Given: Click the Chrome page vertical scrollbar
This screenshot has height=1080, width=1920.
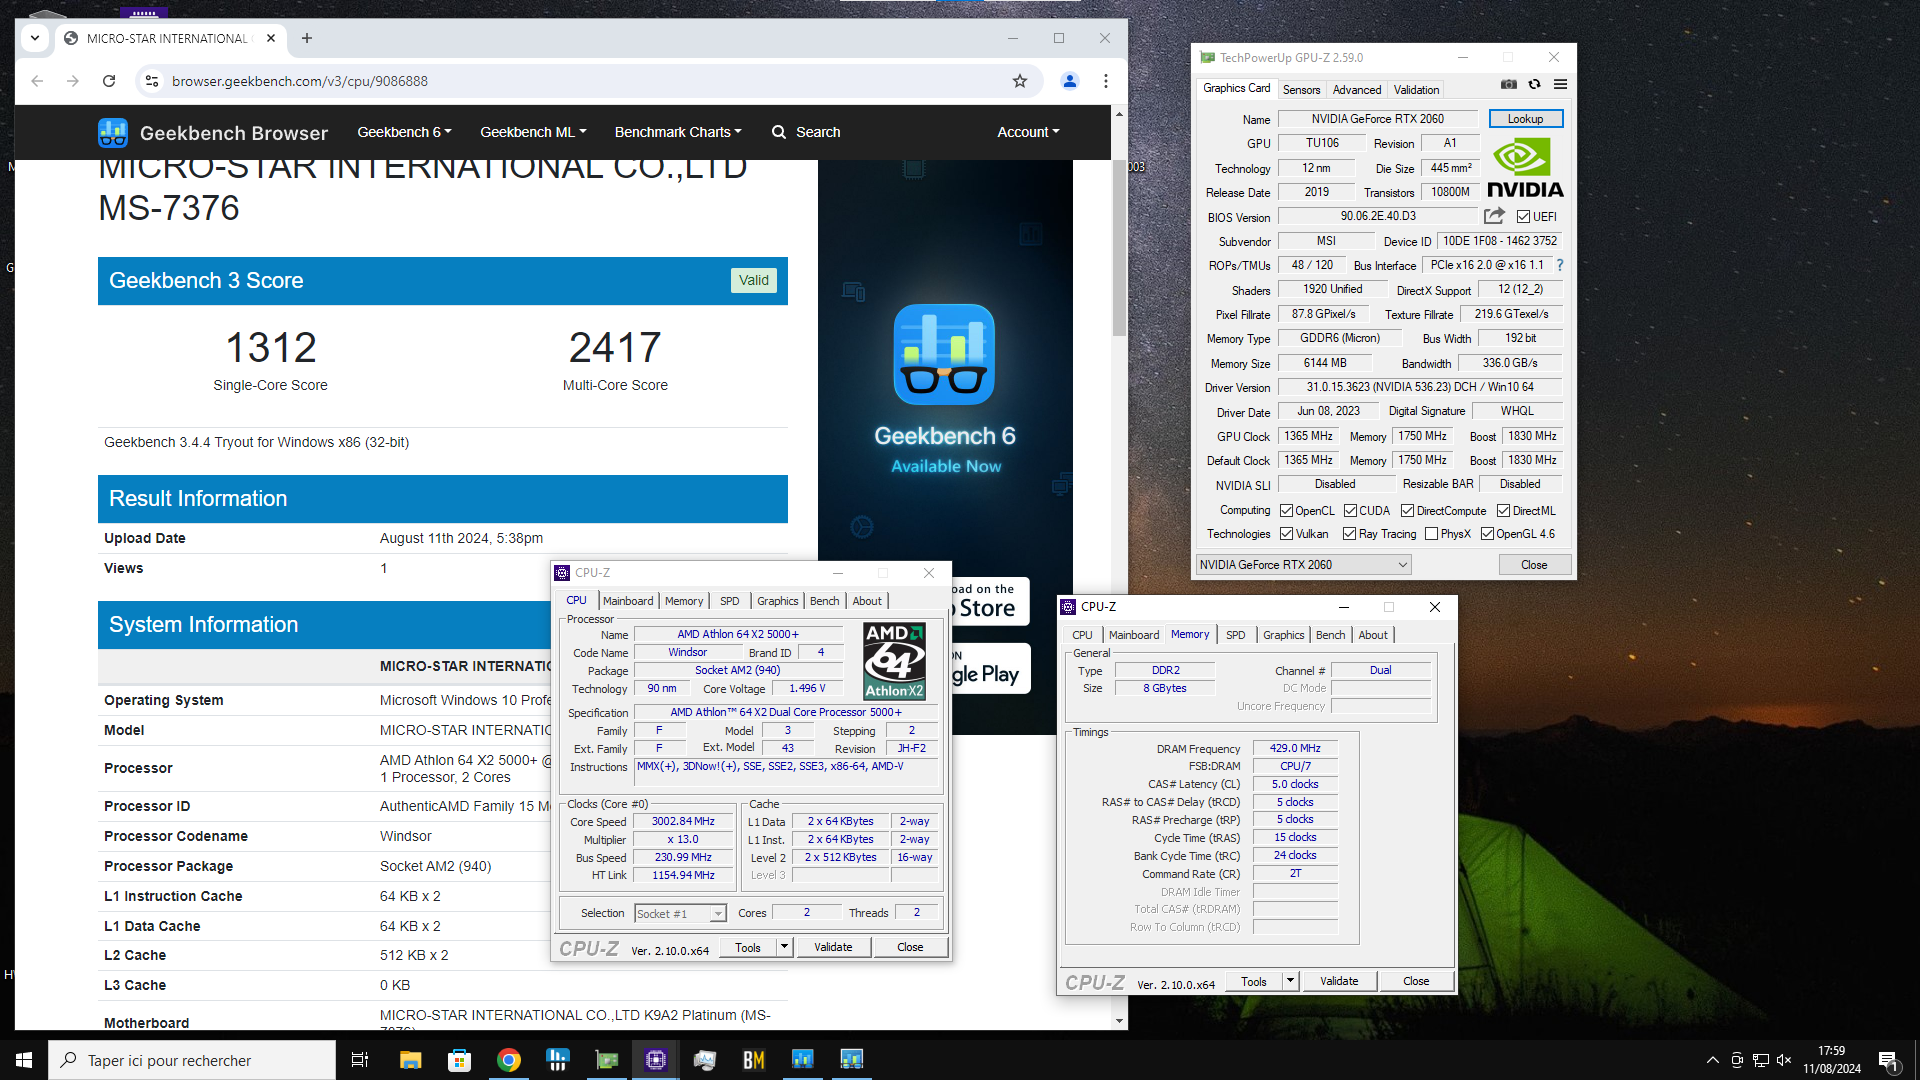Looking at the screenshot, I should tap(1119, 248).
